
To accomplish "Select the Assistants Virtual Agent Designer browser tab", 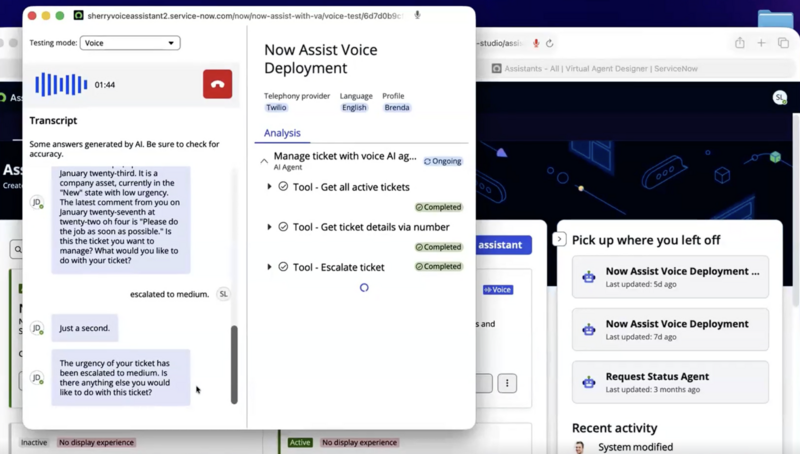I will tap(594, 68).
